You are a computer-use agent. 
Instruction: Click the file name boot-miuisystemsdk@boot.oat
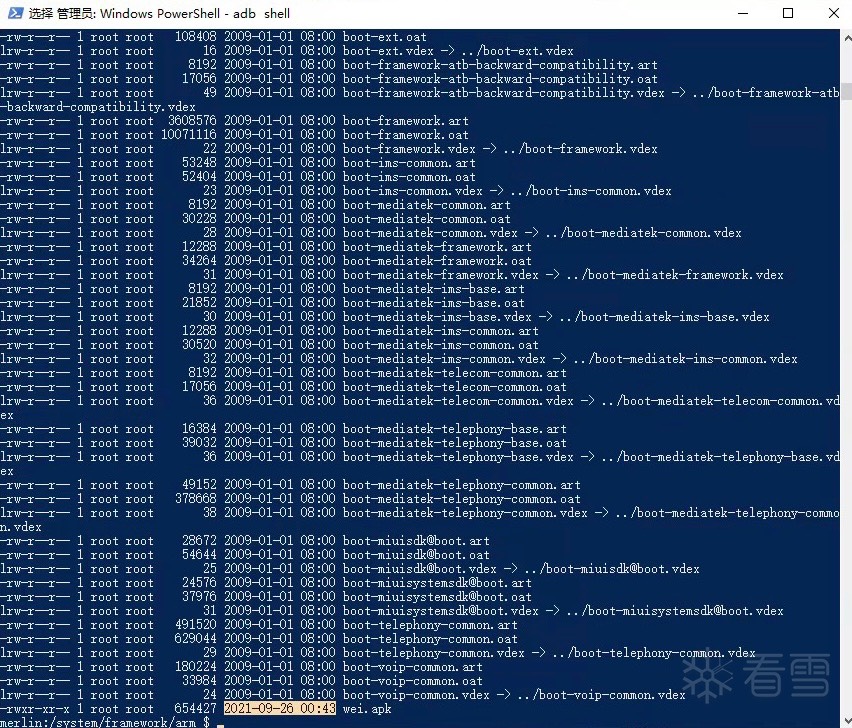pos(437,597)
